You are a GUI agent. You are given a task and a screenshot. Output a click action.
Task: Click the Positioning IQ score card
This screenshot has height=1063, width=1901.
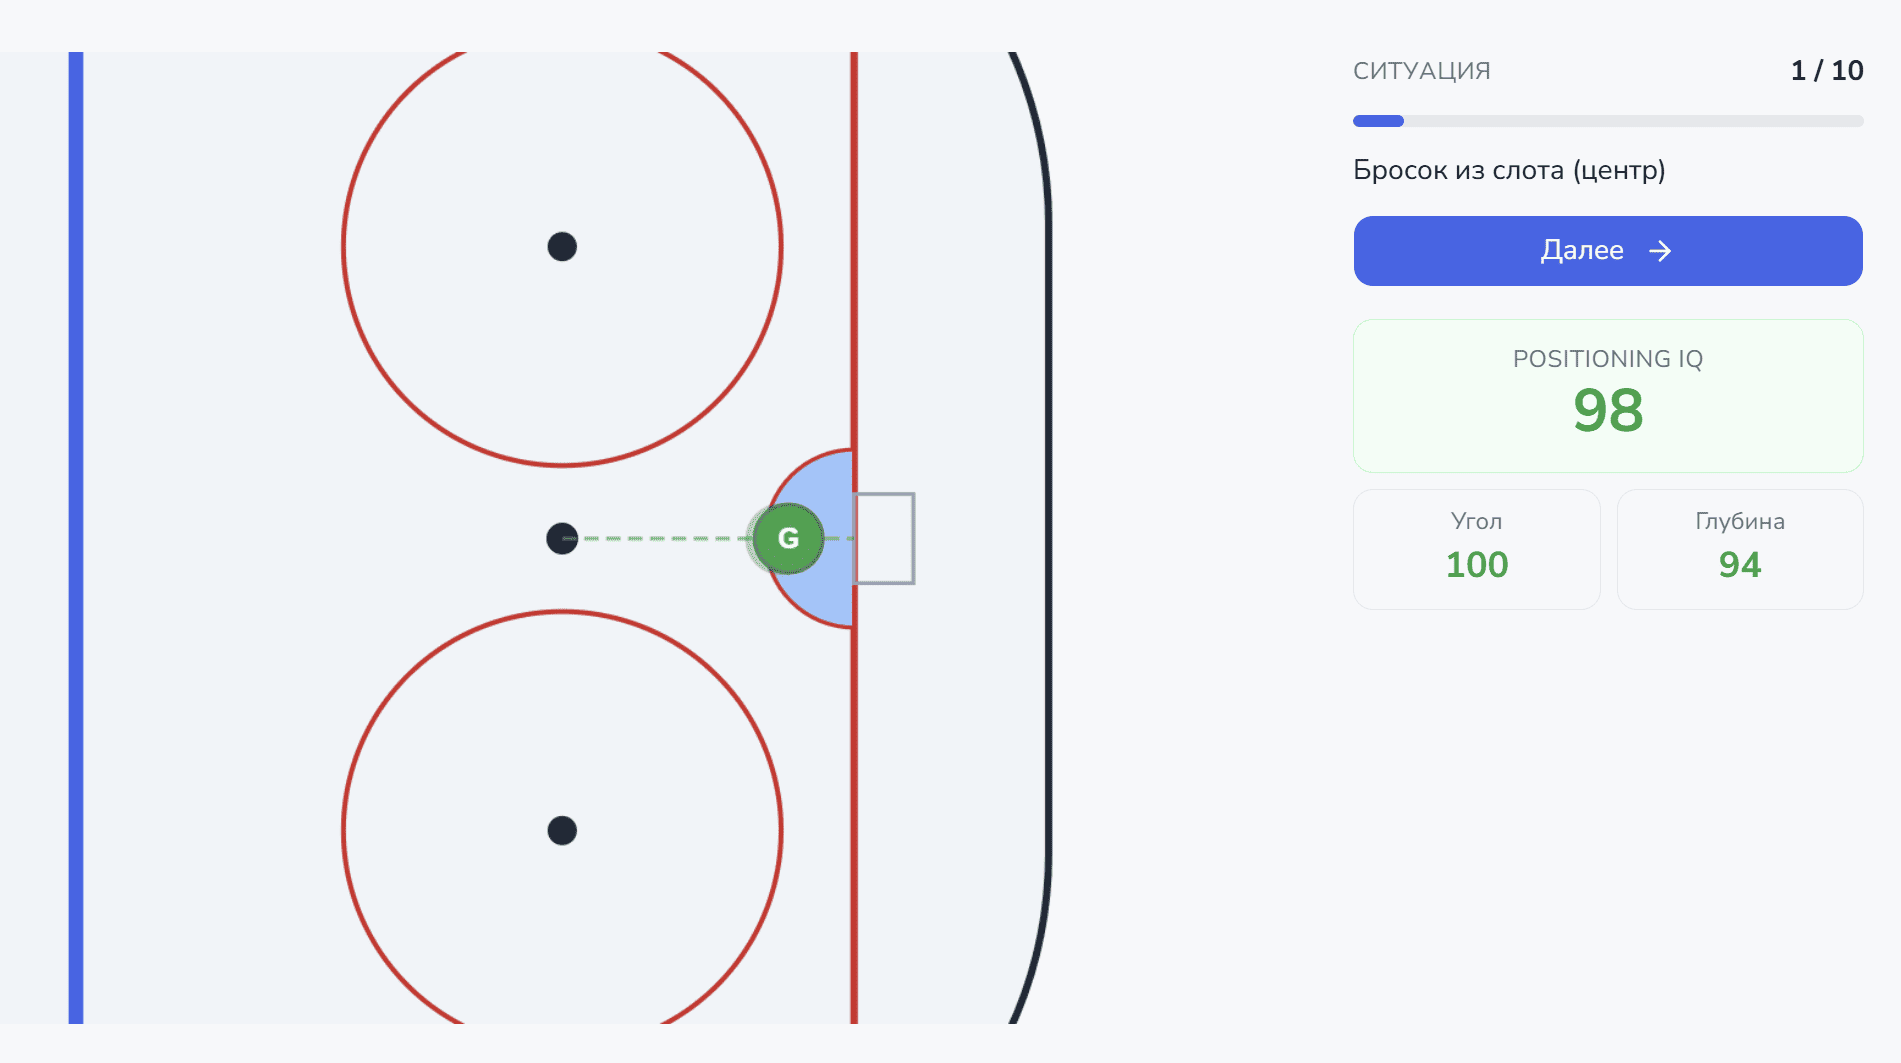click(1608, 396)
